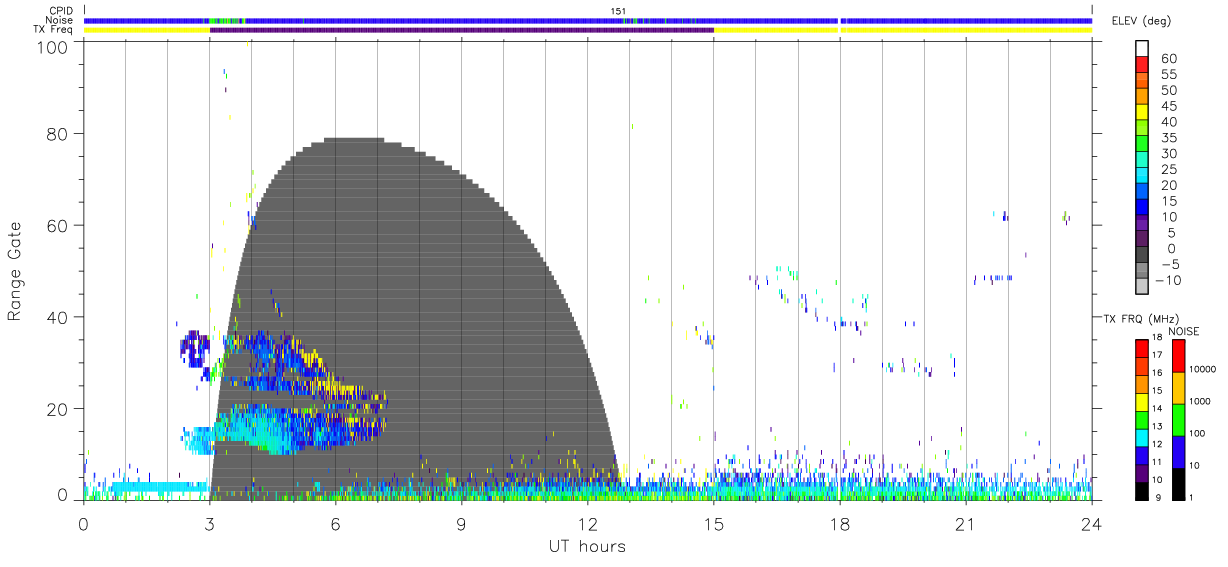Viewport: 1228px width, 567px height.
Task: Pick the dark gray −5–0 swatch in ELEV colorbar
Action: point(1142,255)
